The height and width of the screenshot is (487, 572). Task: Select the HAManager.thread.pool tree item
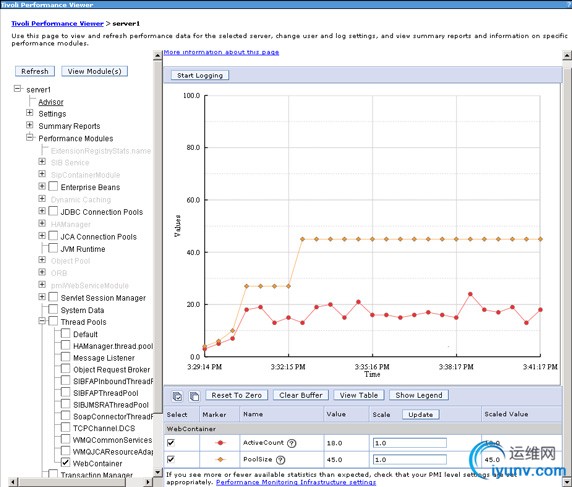tap(113, 346)
